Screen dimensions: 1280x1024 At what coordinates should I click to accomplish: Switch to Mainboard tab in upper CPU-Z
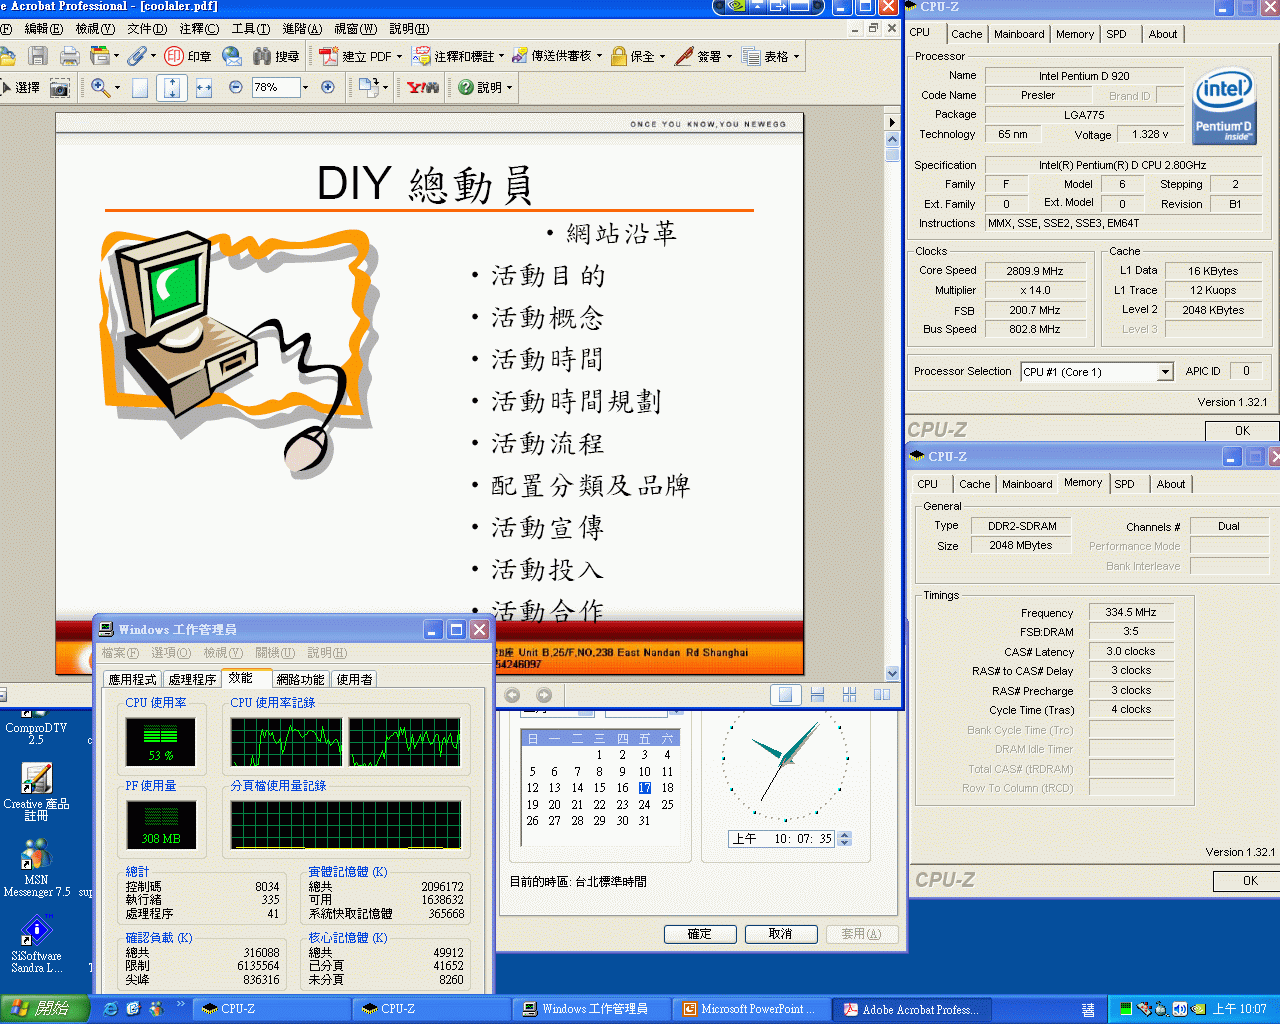coord(1019,34)
